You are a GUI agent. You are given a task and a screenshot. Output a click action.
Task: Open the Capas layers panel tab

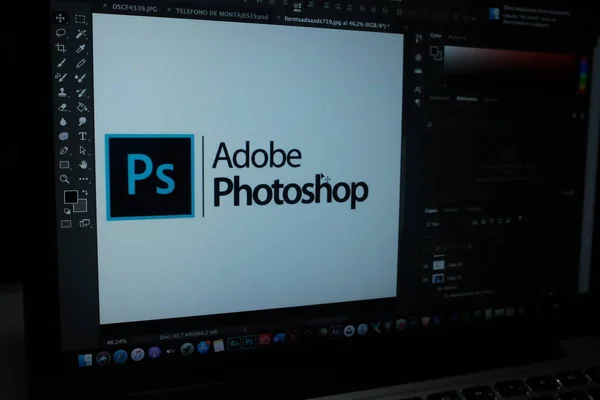pyautogui.click(x=431, y=211)
